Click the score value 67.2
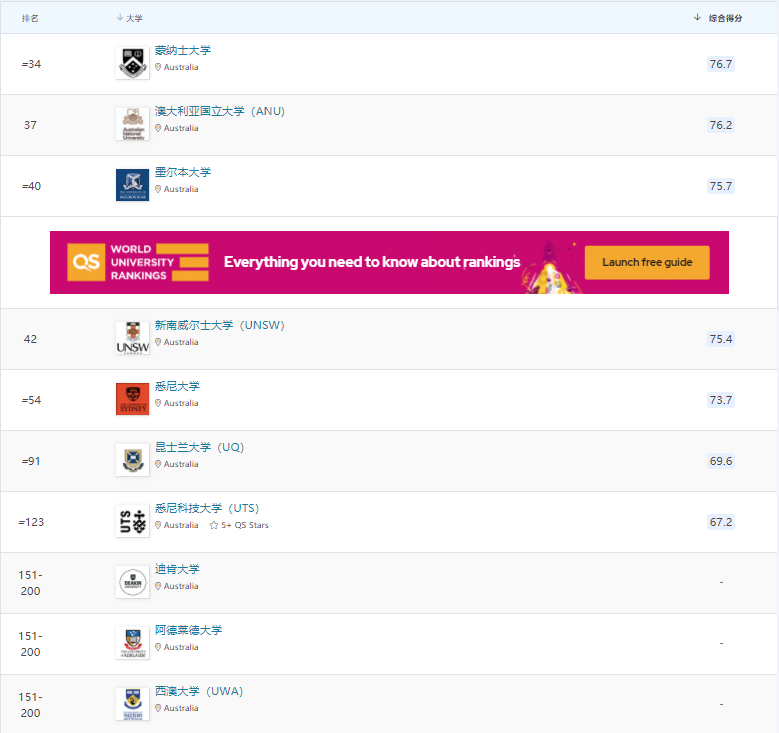779x733 pixels. click(720, 522)
